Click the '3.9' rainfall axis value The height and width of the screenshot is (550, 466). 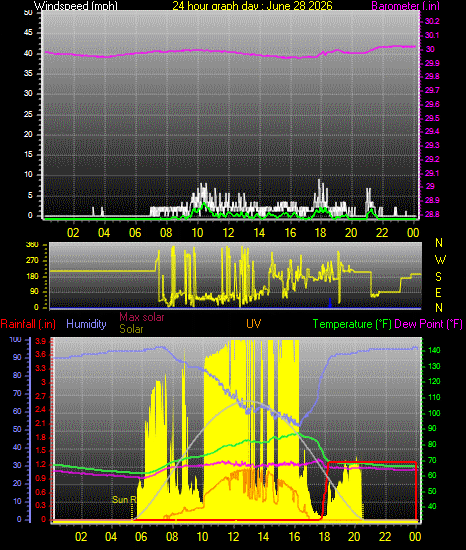(x=41, y=342)
